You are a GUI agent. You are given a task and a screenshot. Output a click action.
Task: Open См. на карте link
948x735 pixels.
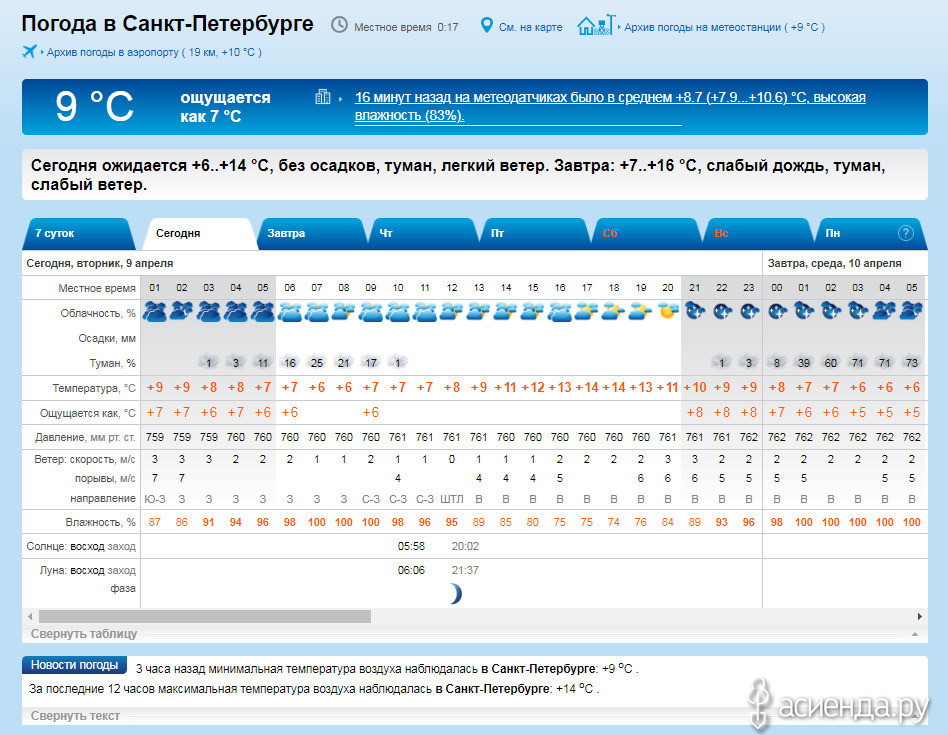[x=530, y=27]
